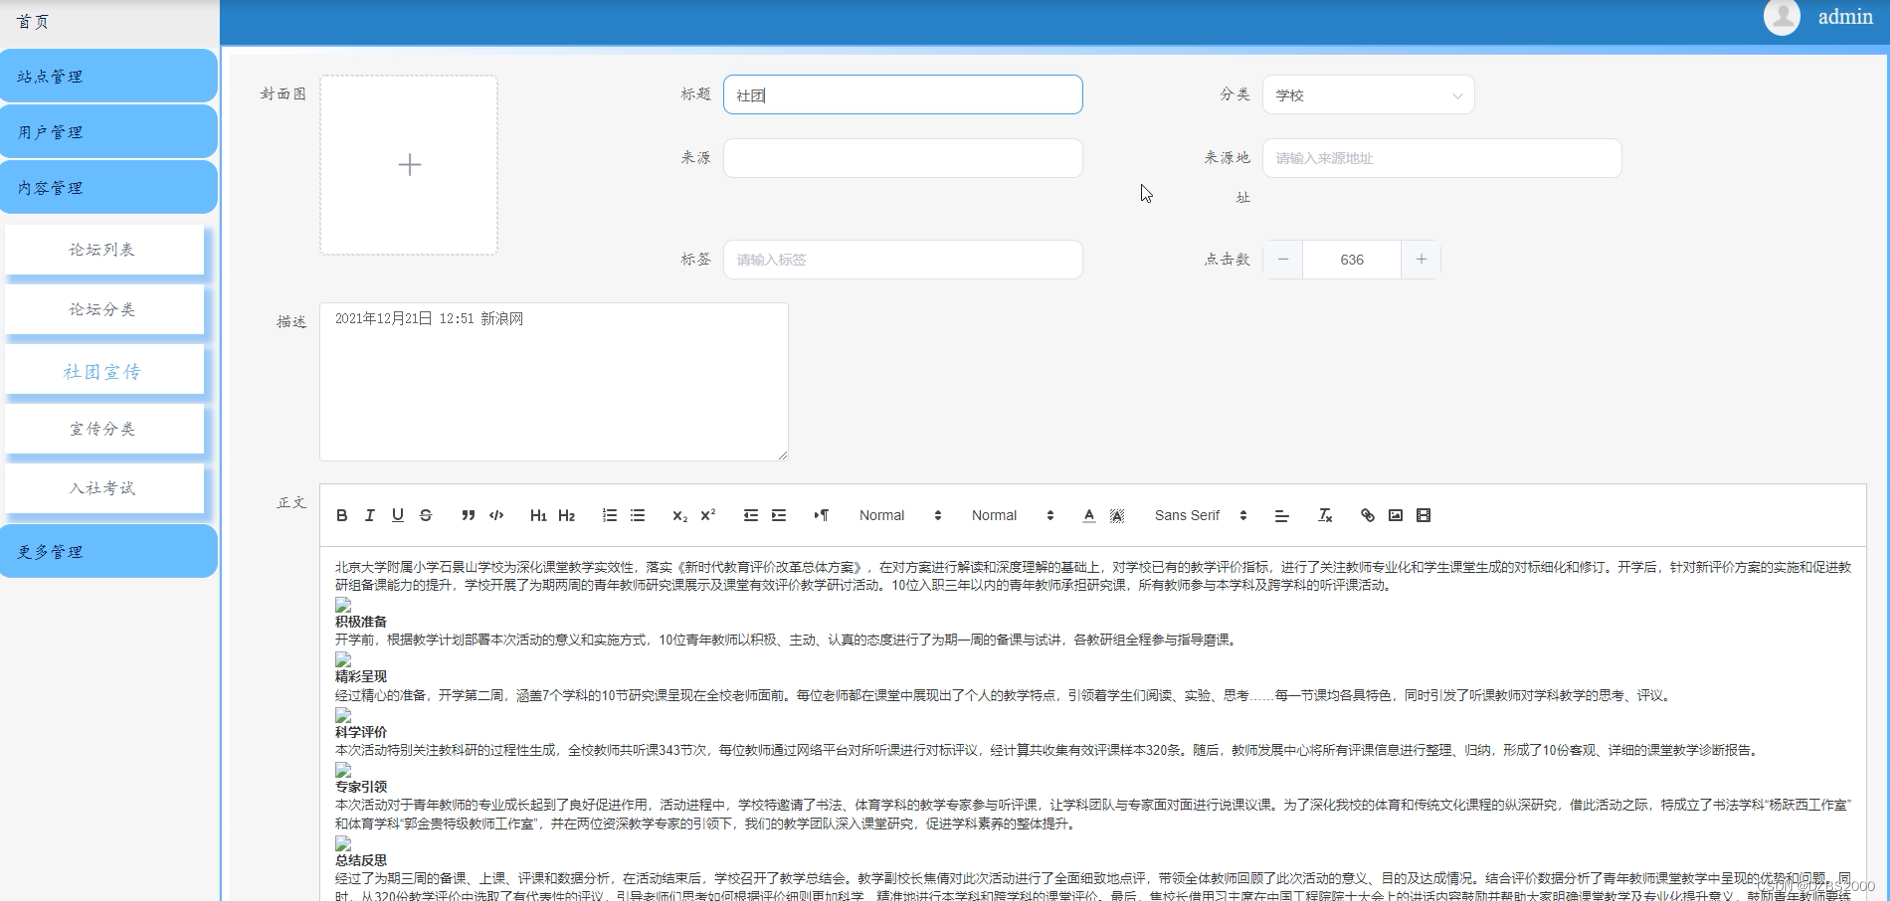Toggle right-to-left text direction
The image size is (1890, 901).
pos(821,515)
